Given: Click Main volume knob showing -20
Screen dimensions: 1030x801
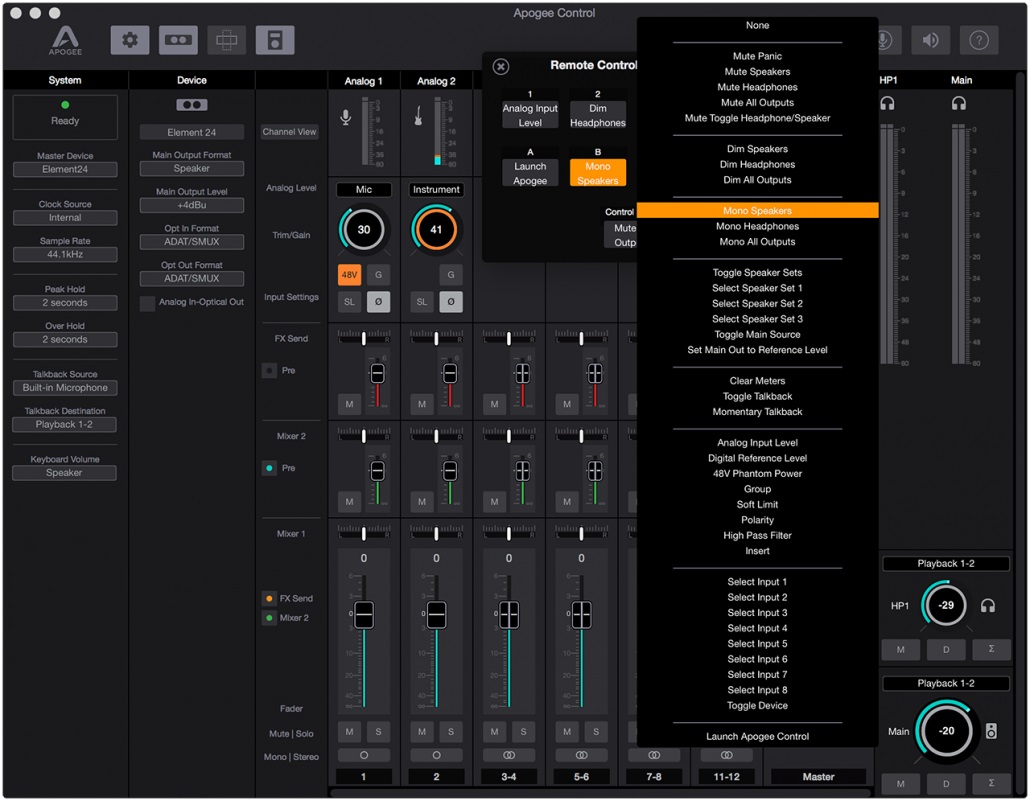Looking at the screenshot, I should pyautogui.click(x=946, y=731).
